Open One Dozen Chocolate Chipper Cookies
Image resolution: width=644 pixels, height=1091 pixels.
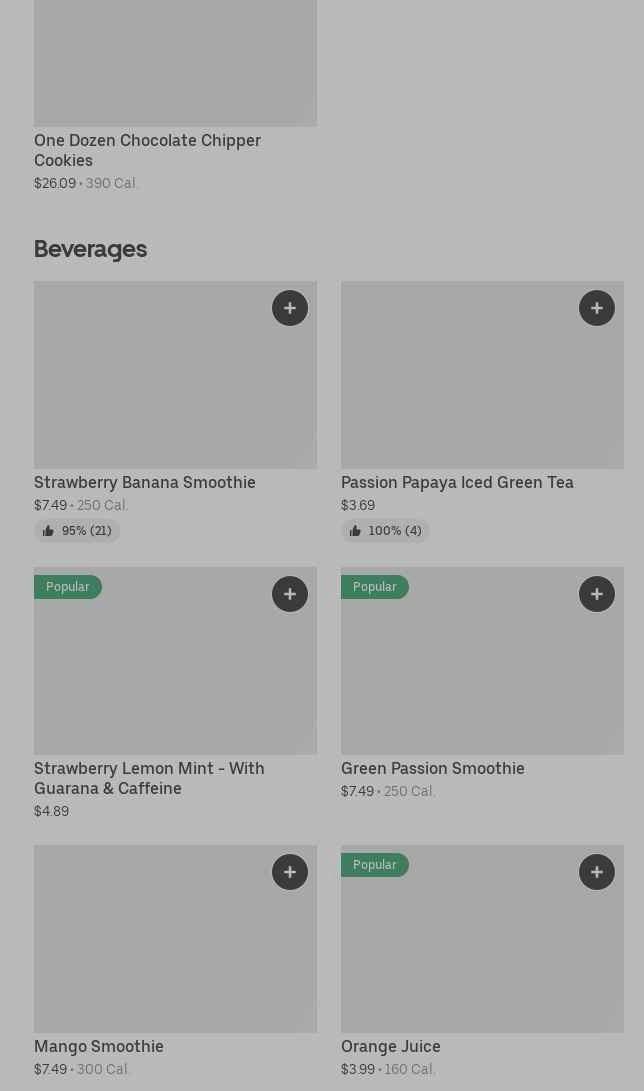pos(147,150)
